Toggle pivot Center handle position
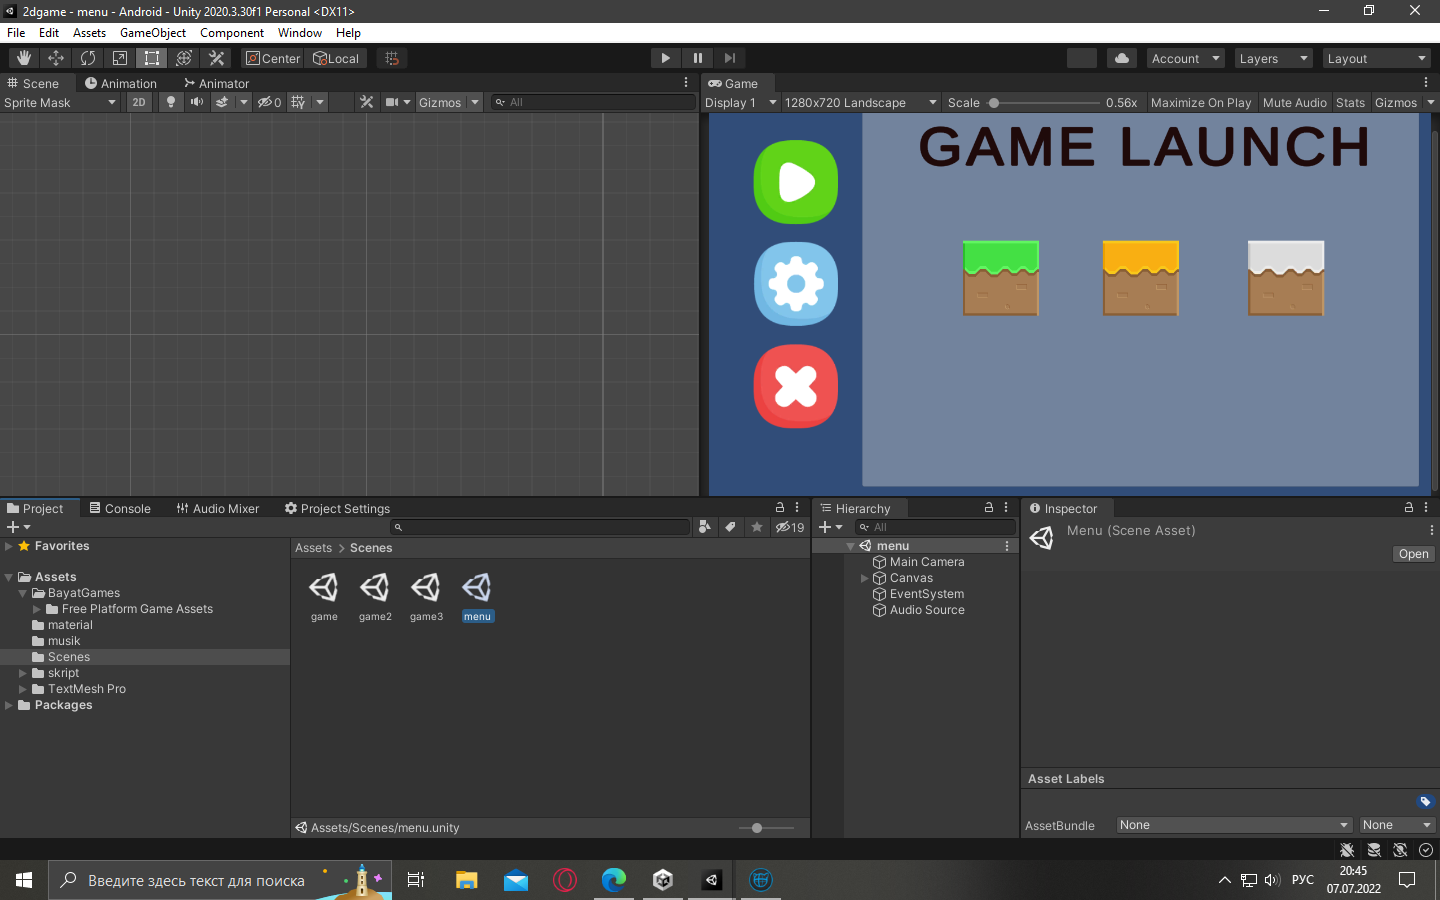 (272, 58)
